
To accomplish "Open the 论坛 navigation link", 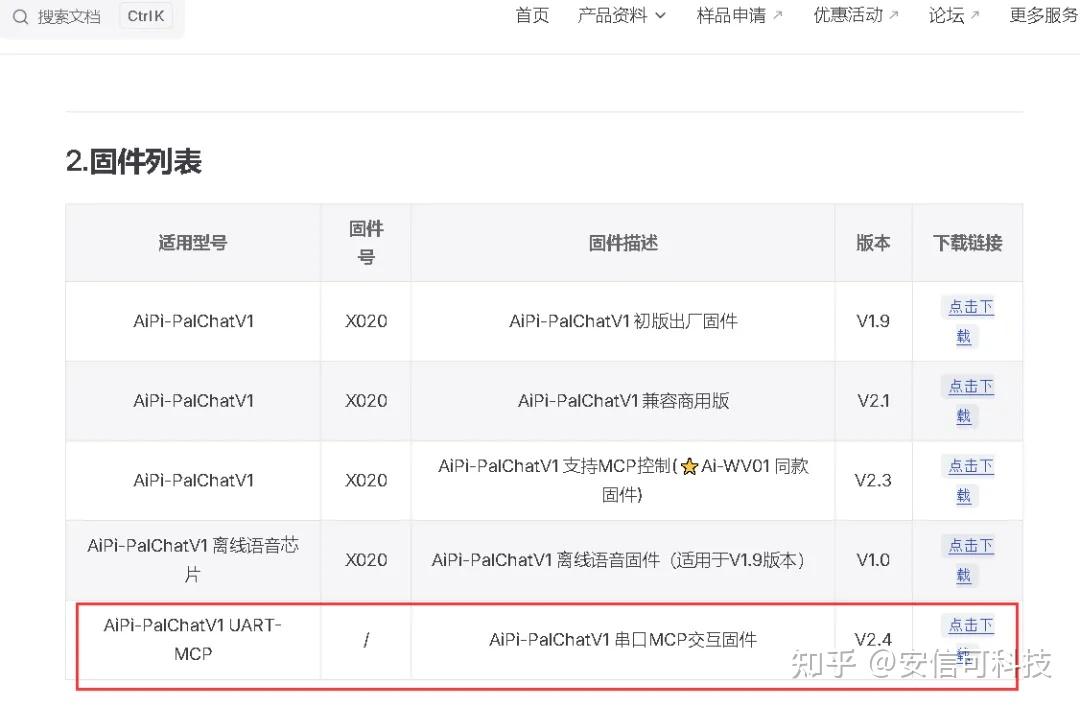I will tap(953, 15).
